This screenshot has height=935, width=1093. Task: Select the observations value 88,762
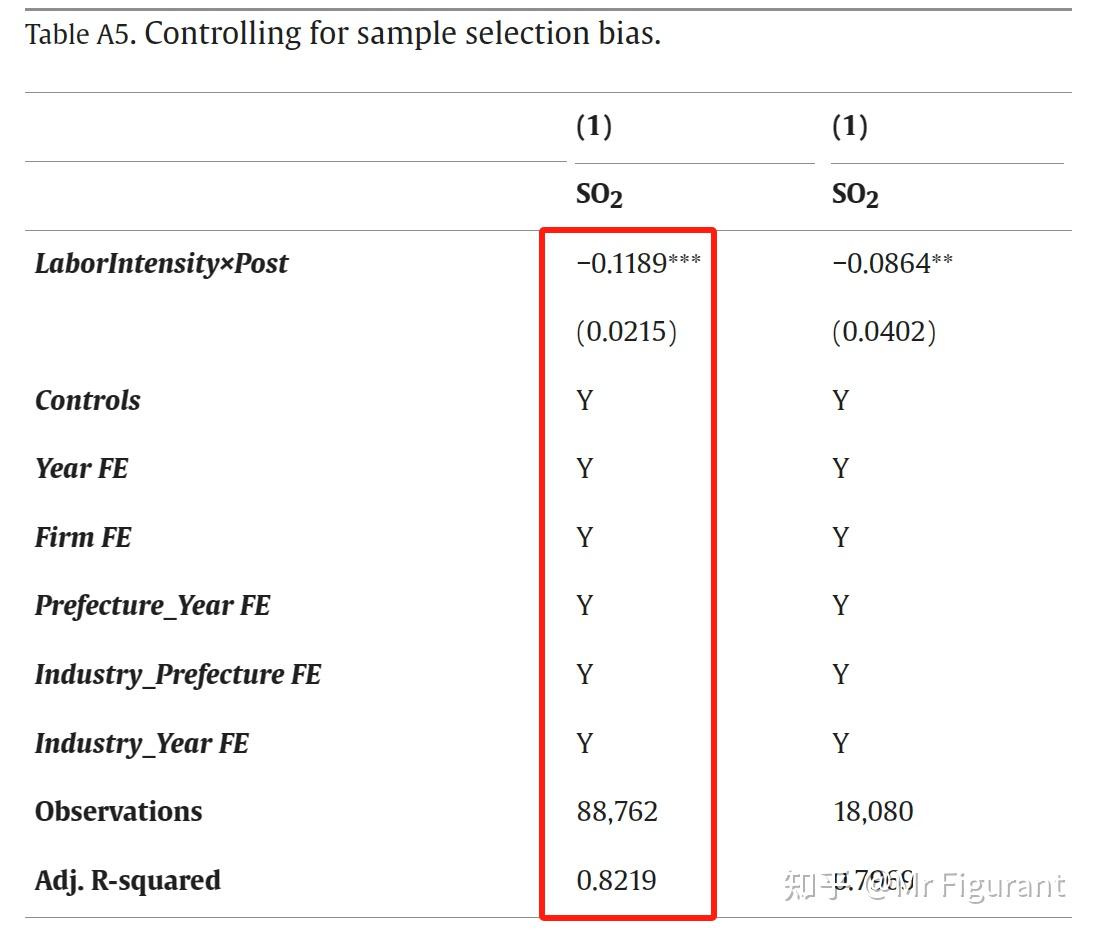[x=617, y=812]
